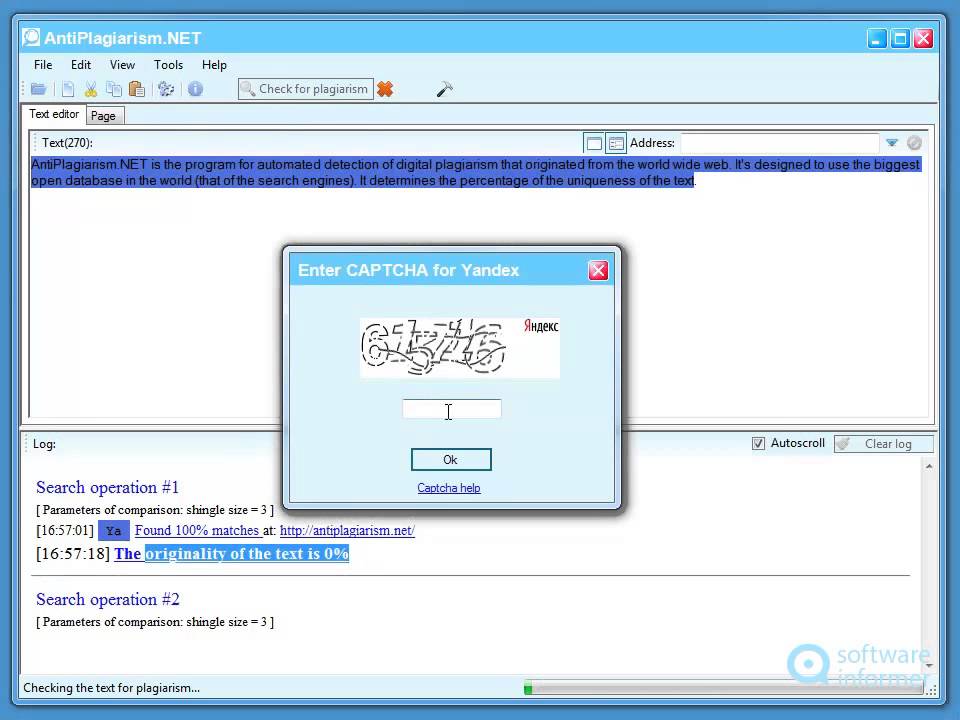Click the [16:57:01] timestamp in the log
Image resolution: width=960 pixels, height=720 pixels.
pyautogui.click(x=65, y=531)
